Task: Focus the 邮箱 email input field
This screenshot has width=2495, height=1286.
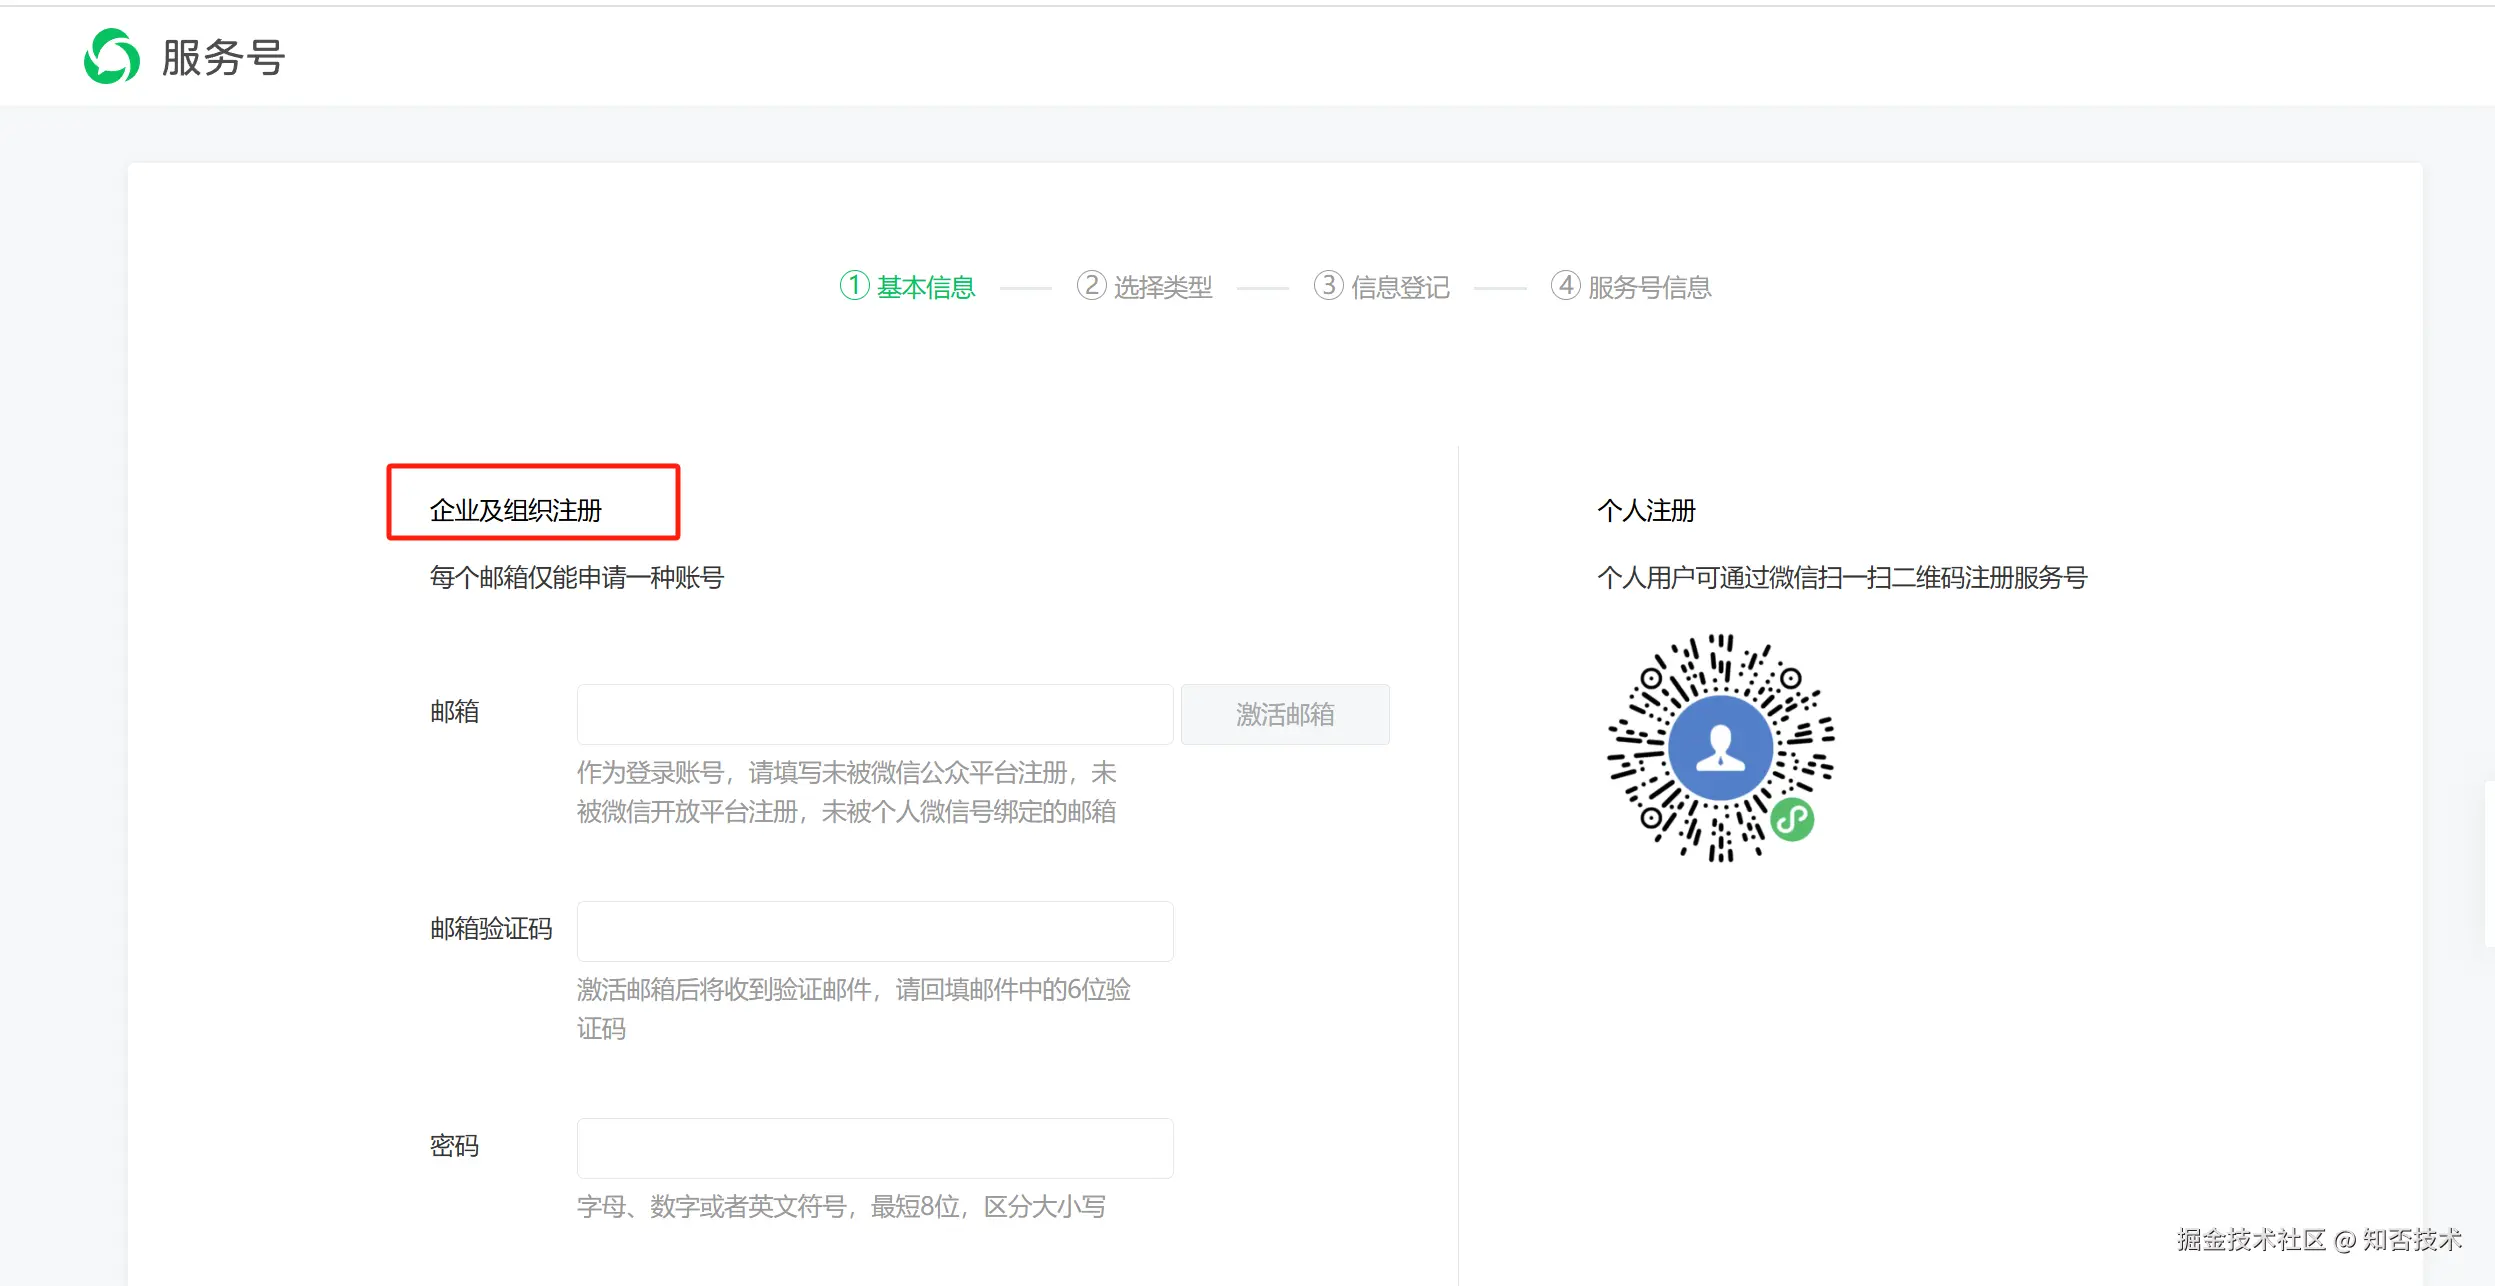Action: pyautogui.click(x=874, y=714)
